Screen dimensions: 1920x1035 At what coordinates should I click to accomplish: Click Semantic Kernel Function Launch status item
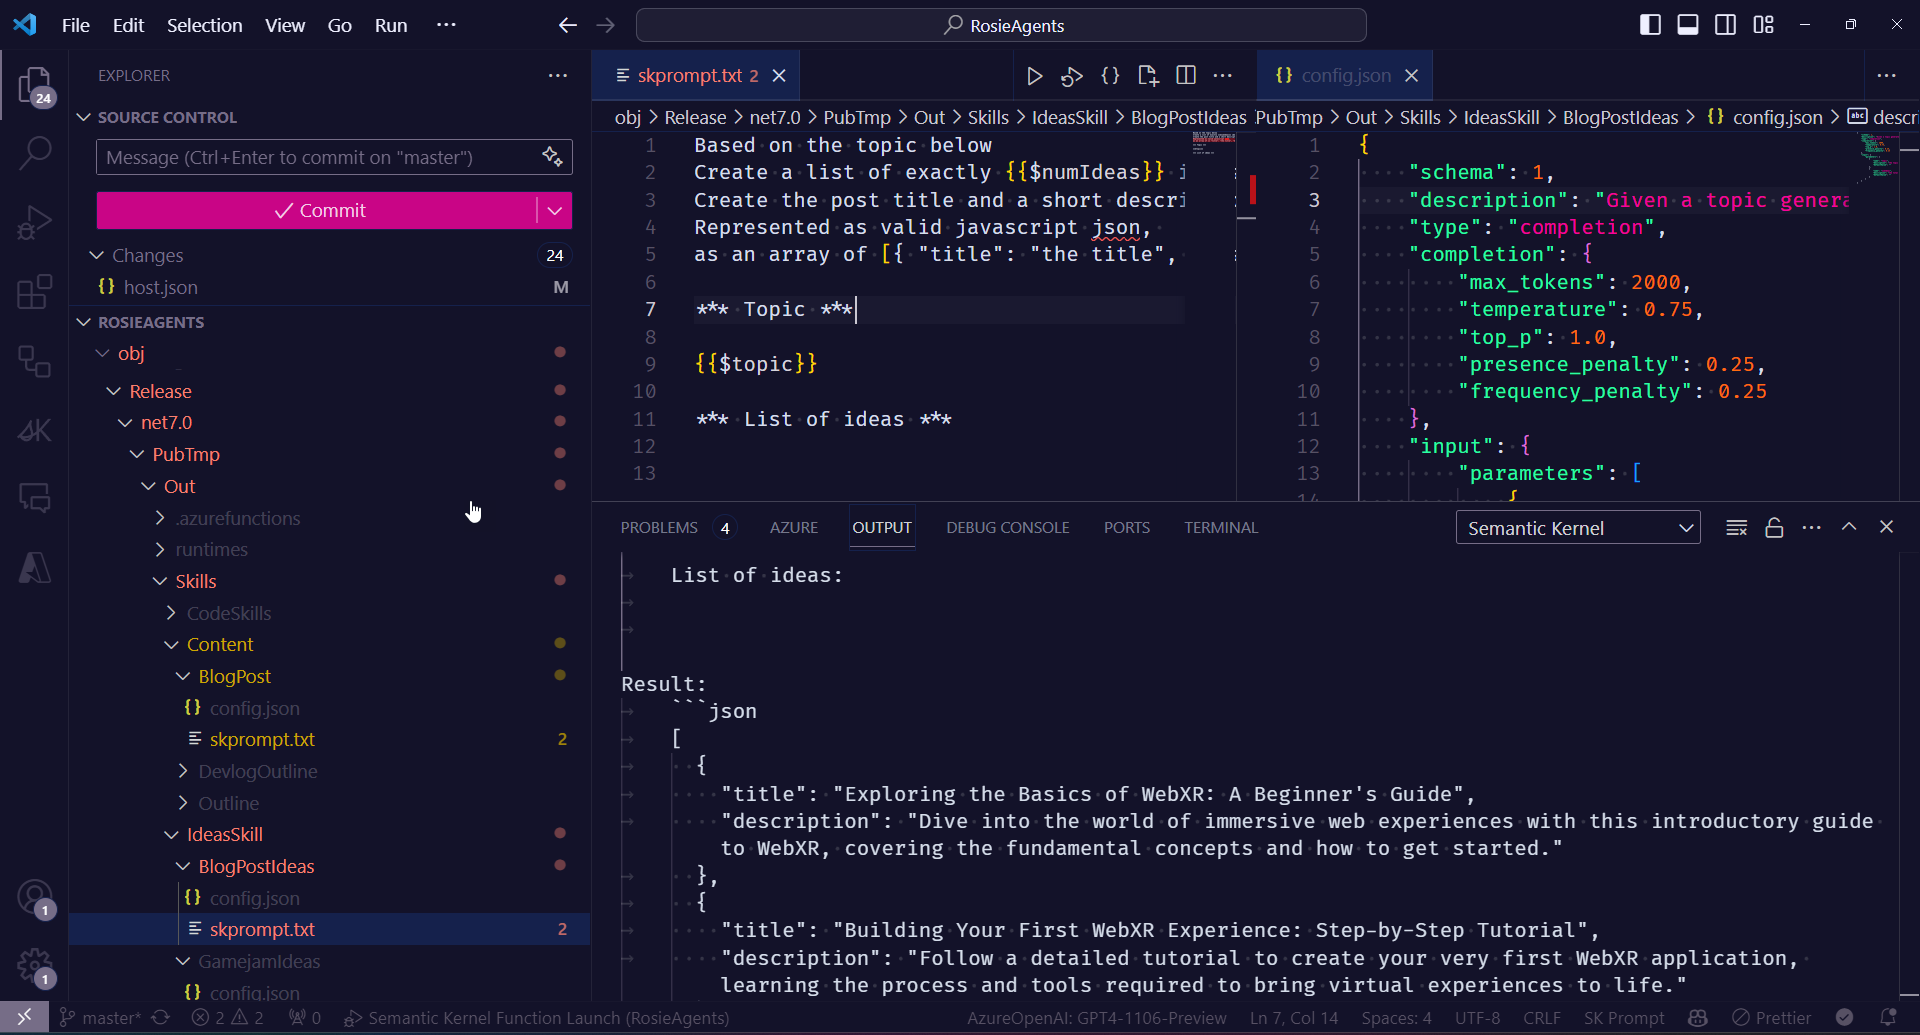[537, 1018]
